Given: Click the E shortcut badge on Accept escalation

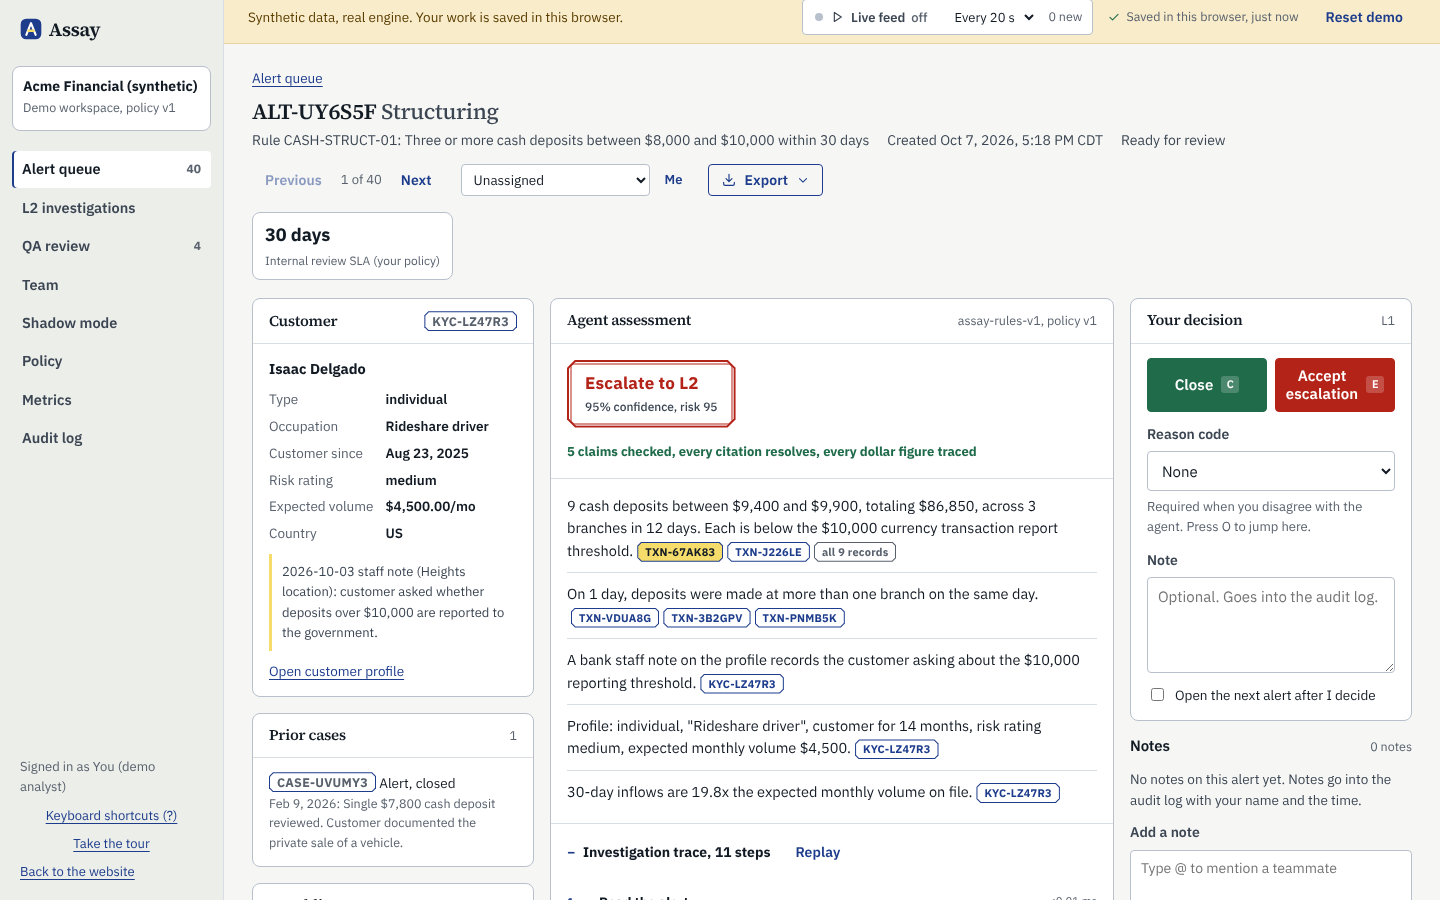Looking at the screenshot, I should pos(1375,385).
